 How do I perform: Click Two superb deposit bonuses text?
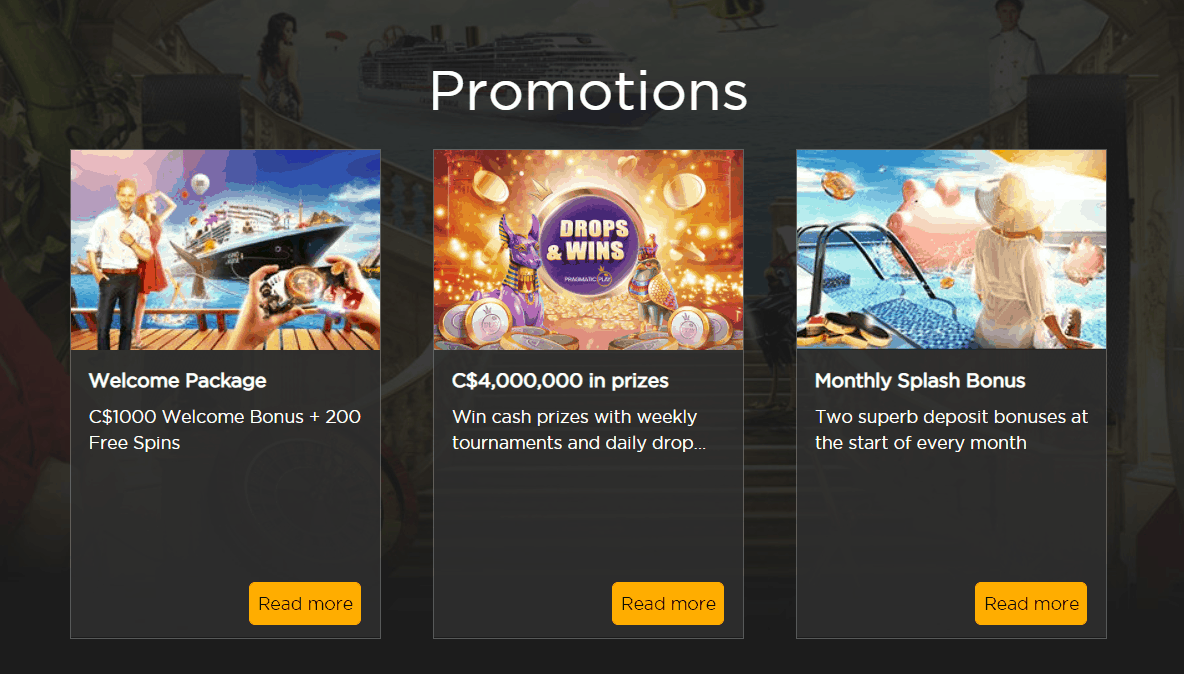click(x=951, y=429)
